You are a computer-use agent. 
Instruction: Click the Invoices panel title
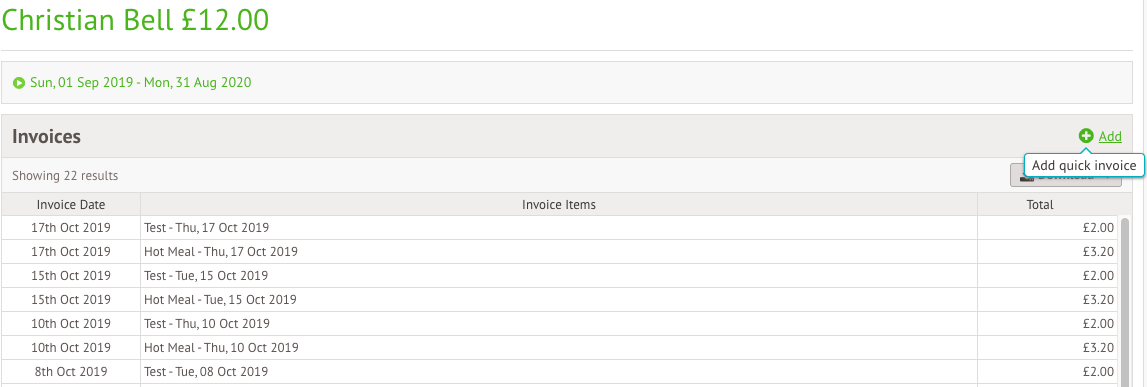point(47,136)
